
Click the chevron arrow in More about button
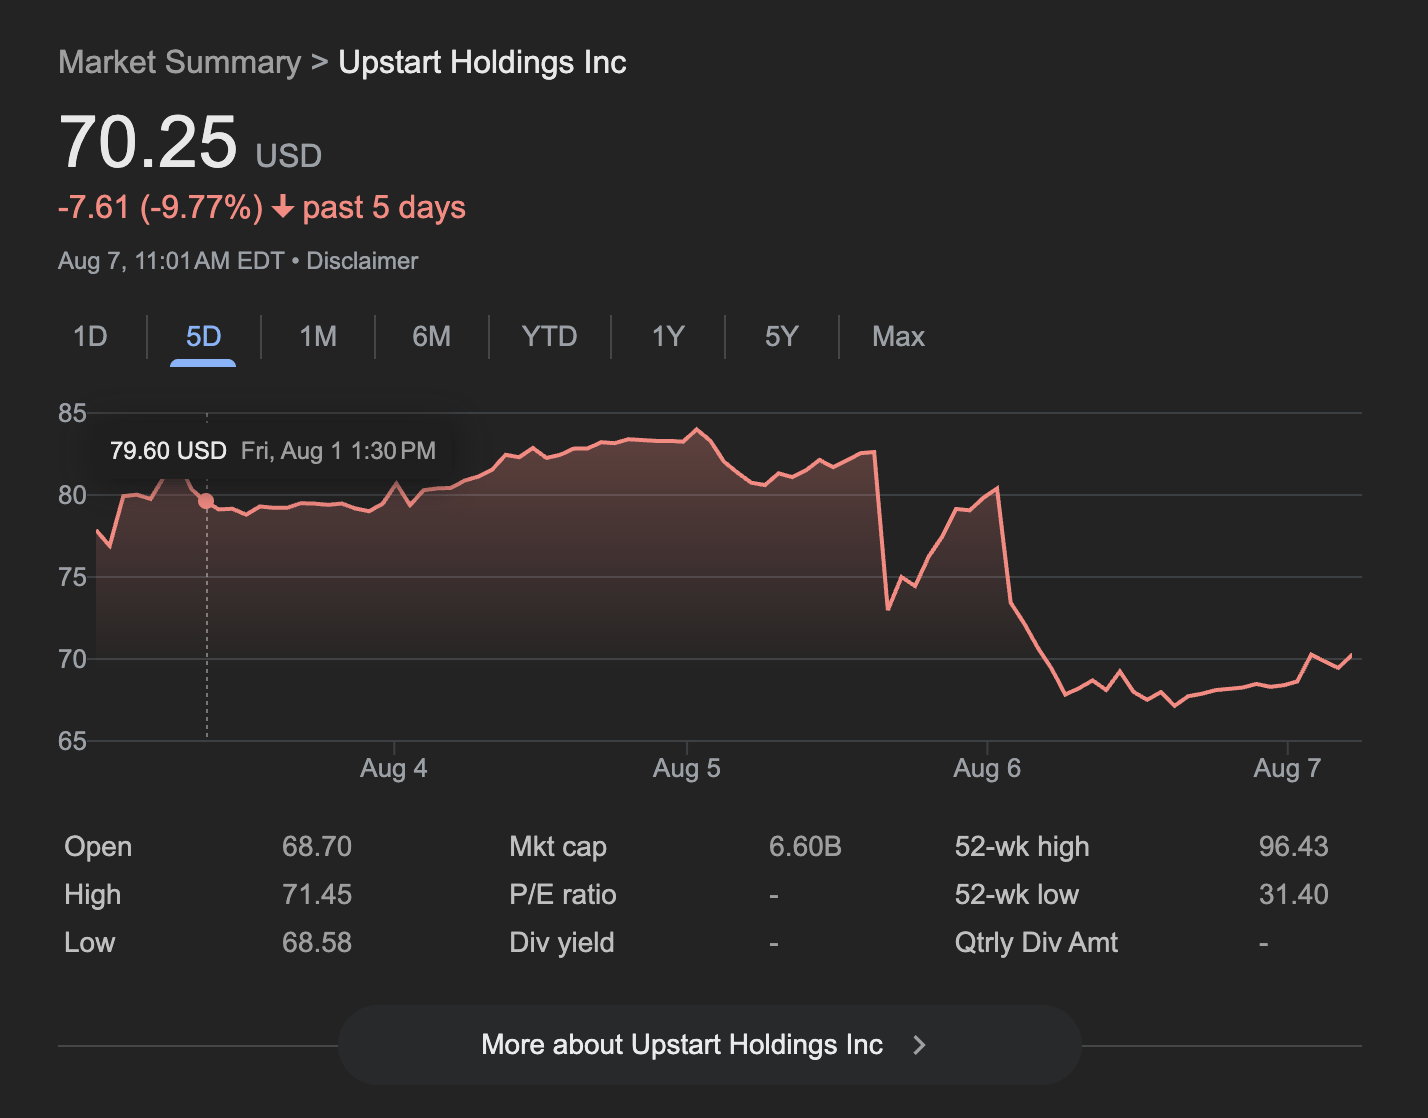click(x=920, y=1045)
